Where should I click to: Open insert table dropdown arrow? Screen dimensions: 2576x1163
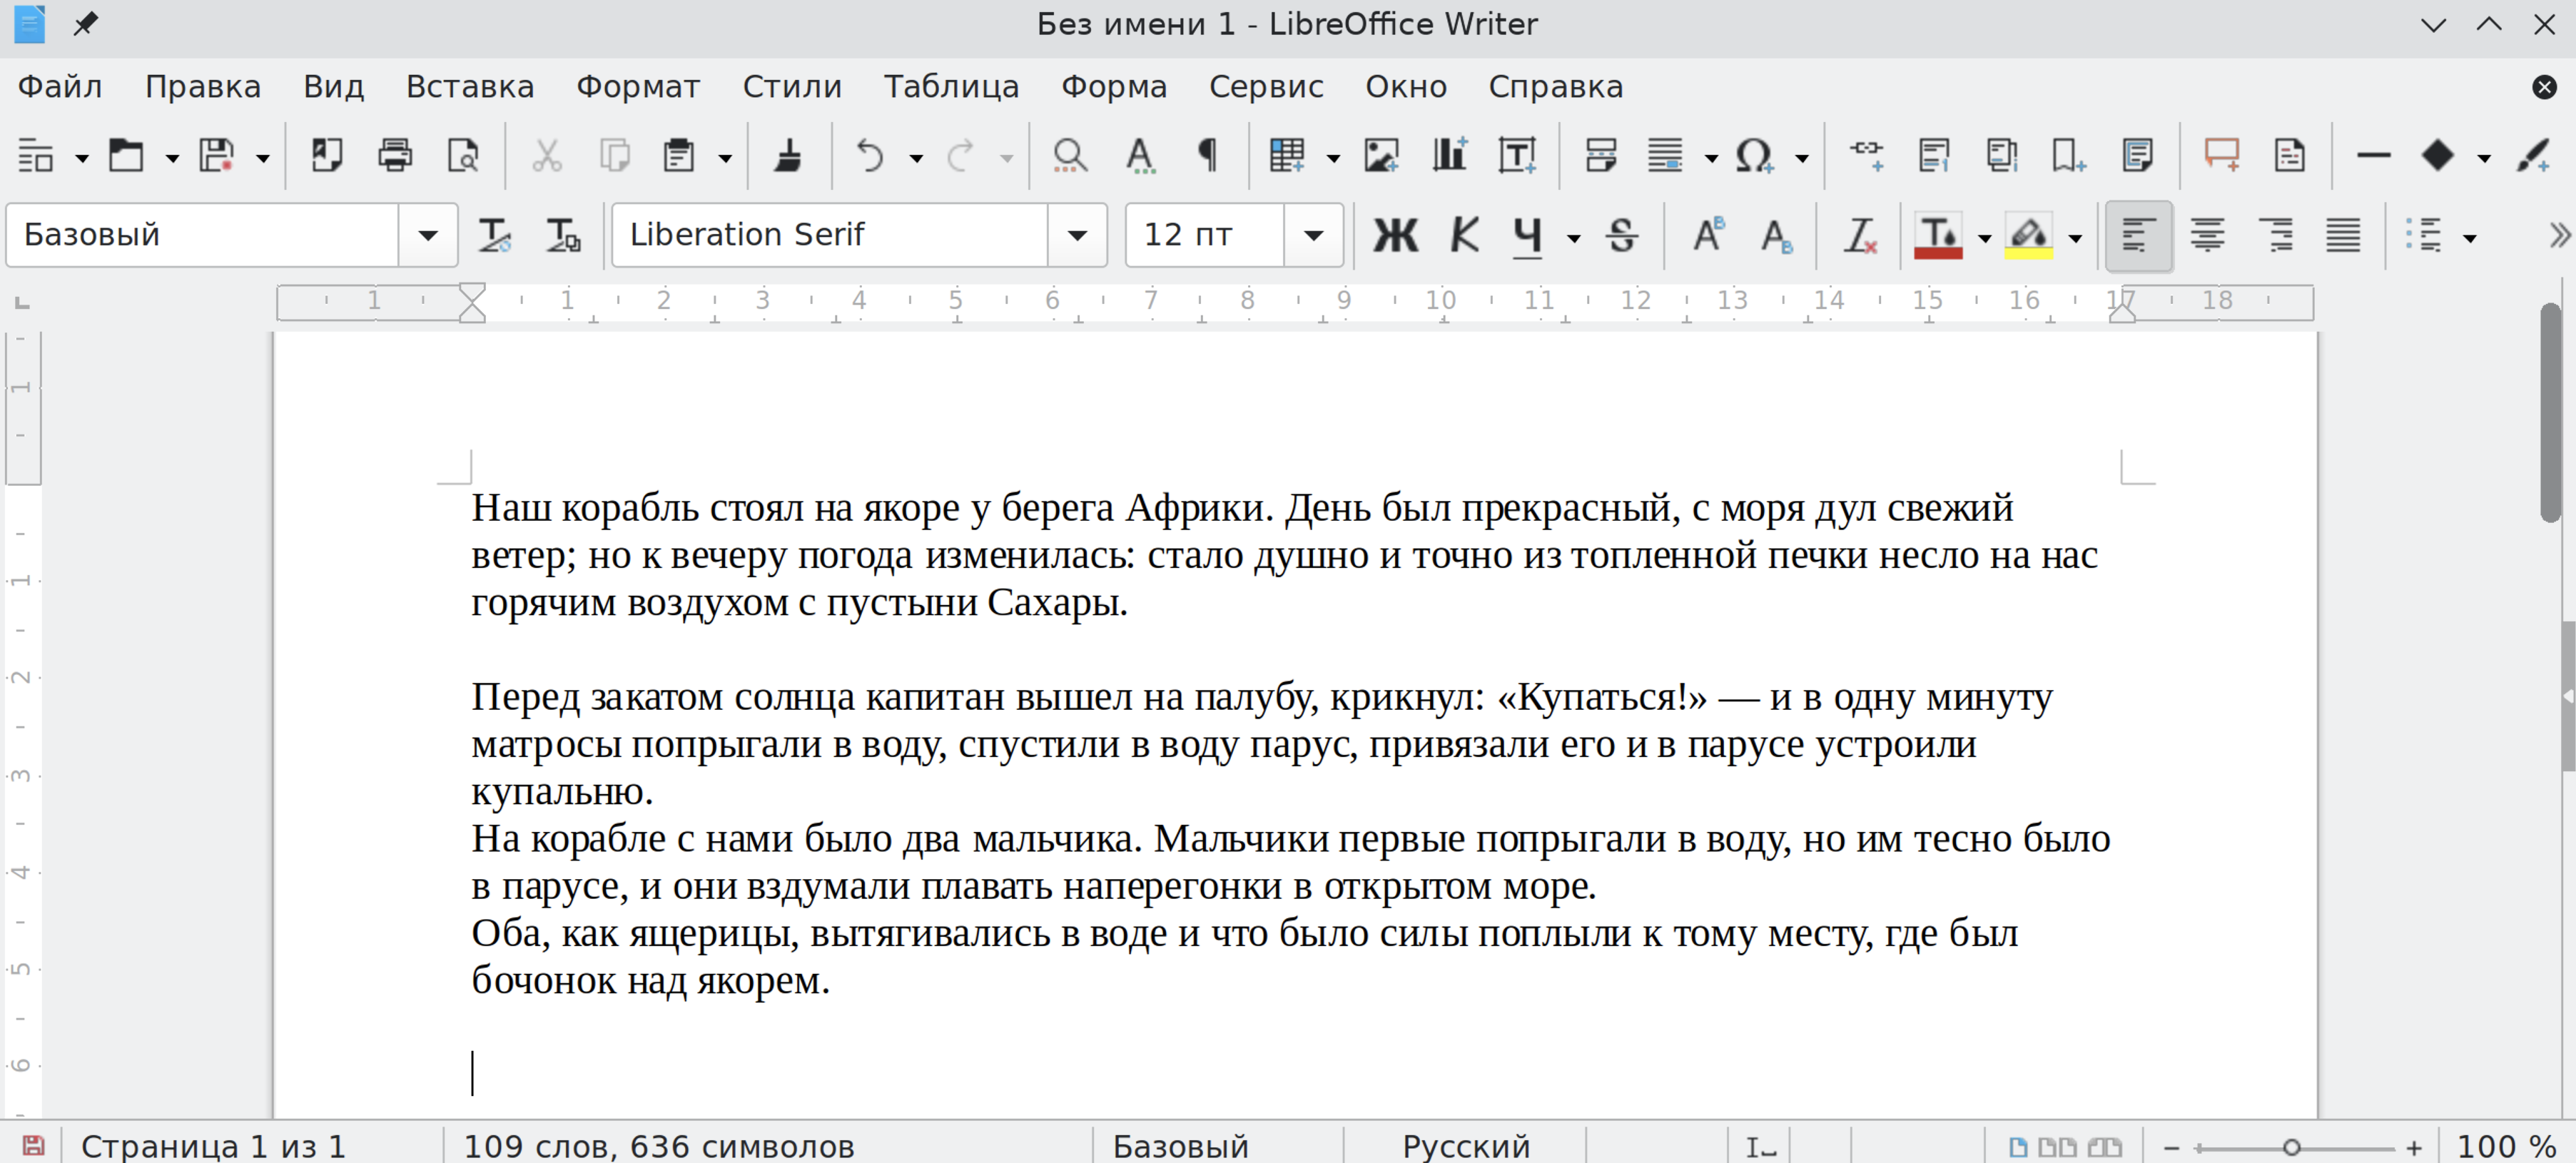click(x=1333, y=157)
